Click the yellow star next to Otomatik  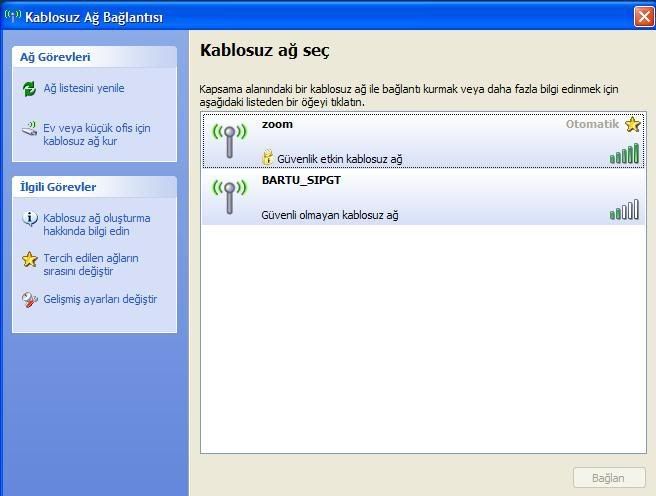(x=632, y=125)
